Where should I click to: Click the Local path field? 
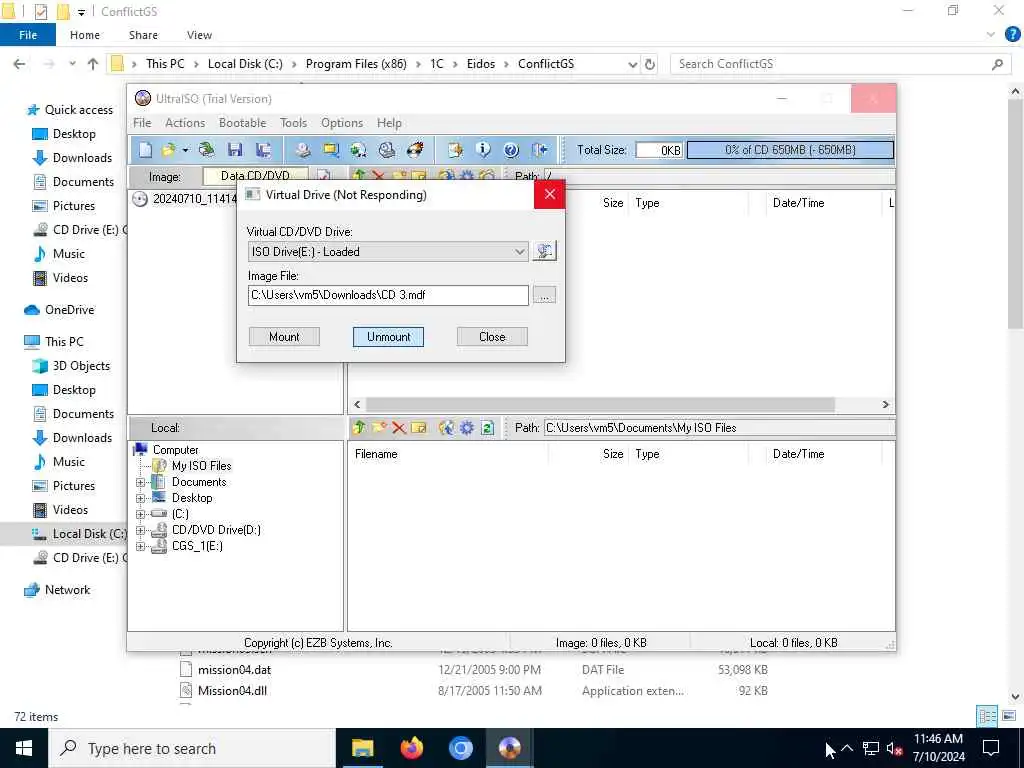point(719,428)
